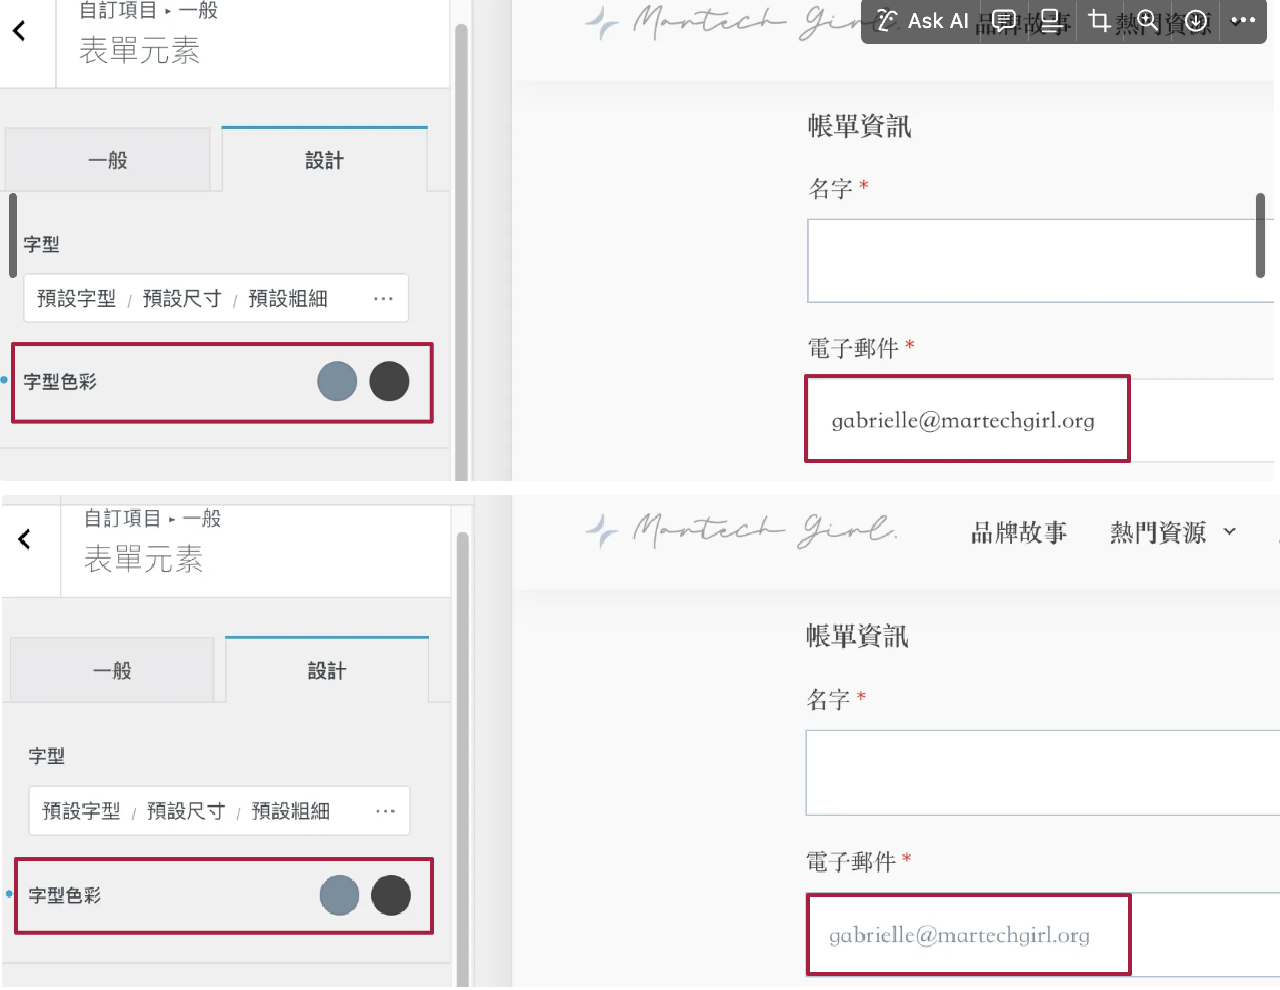Viewport: 1280px width, 990px height.
Task: Click the zoom magnifier icon
Action: [1146, 20]
